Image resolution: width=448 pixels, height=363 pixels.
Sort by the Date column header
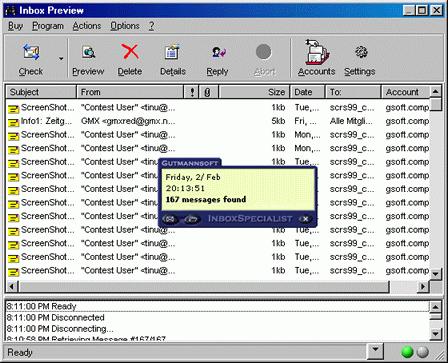pyautogui.click(x=308, y=92)
